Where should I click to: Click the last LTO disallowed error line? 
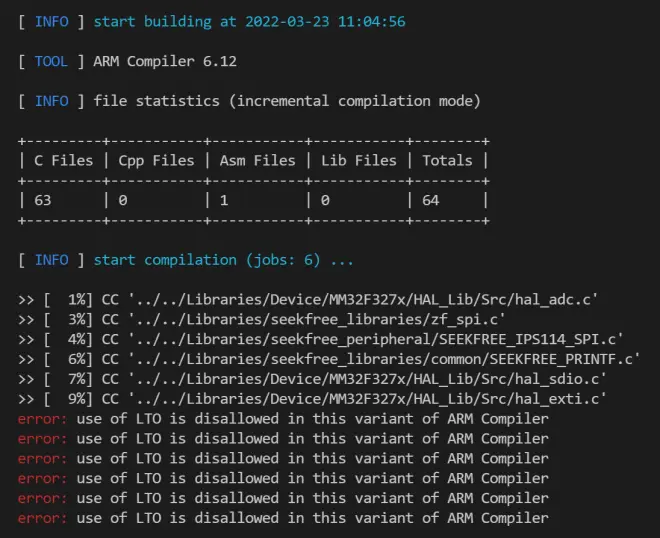(x=283, y=518)
